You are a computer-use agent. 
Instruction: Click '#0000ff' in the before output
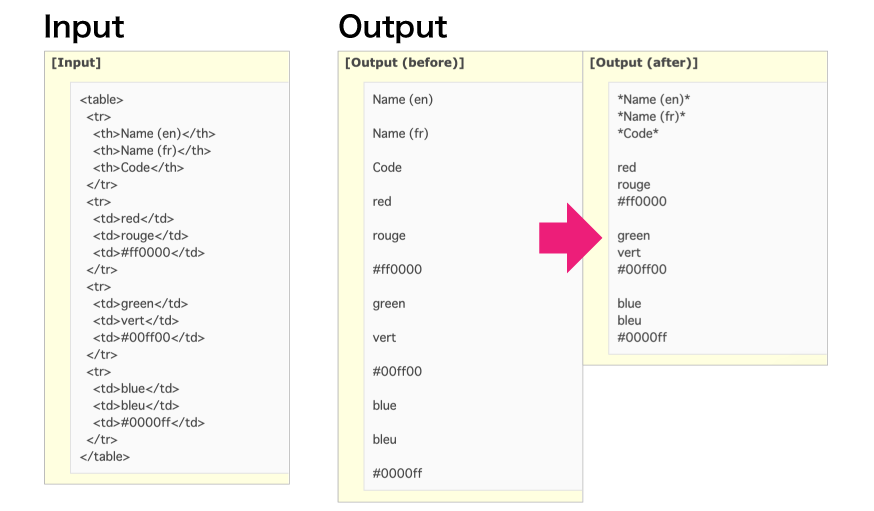(x=397, y=474)
